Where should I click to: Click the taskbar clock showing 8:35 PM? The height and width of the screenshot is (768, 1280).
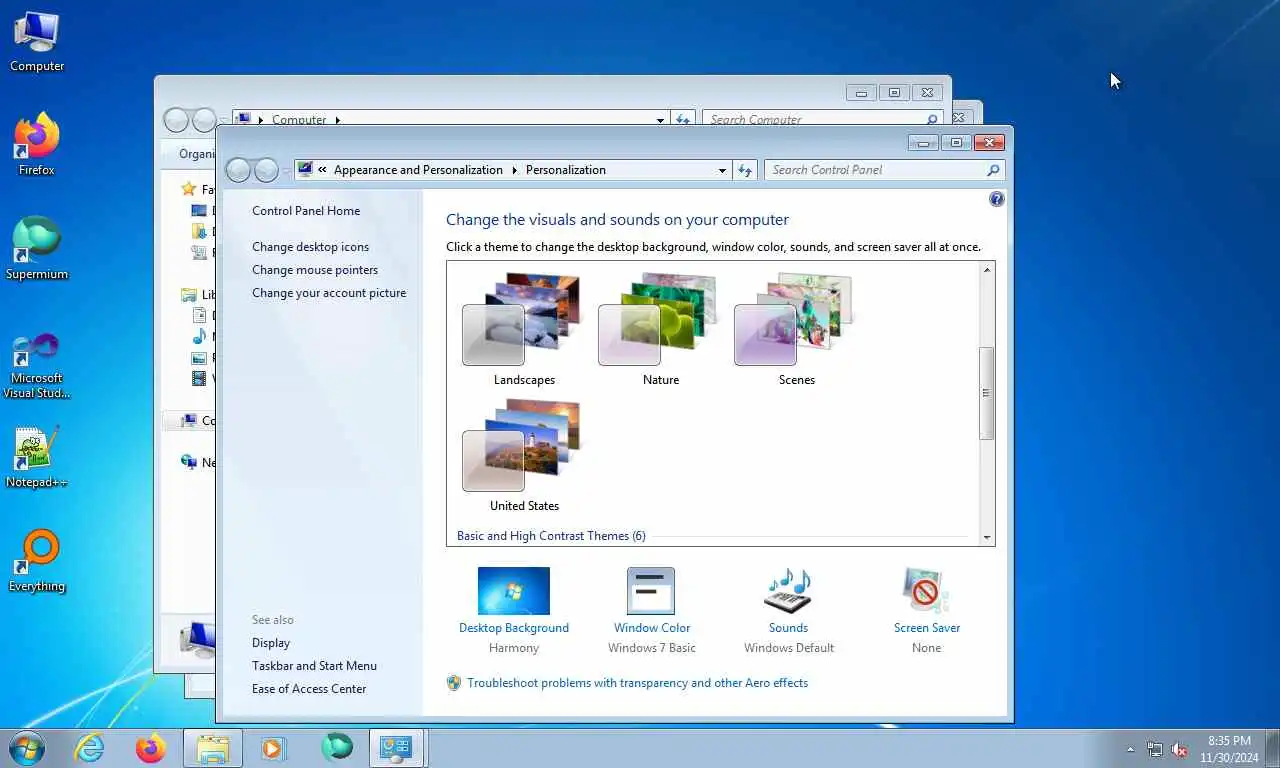[x=1229, y=749]
